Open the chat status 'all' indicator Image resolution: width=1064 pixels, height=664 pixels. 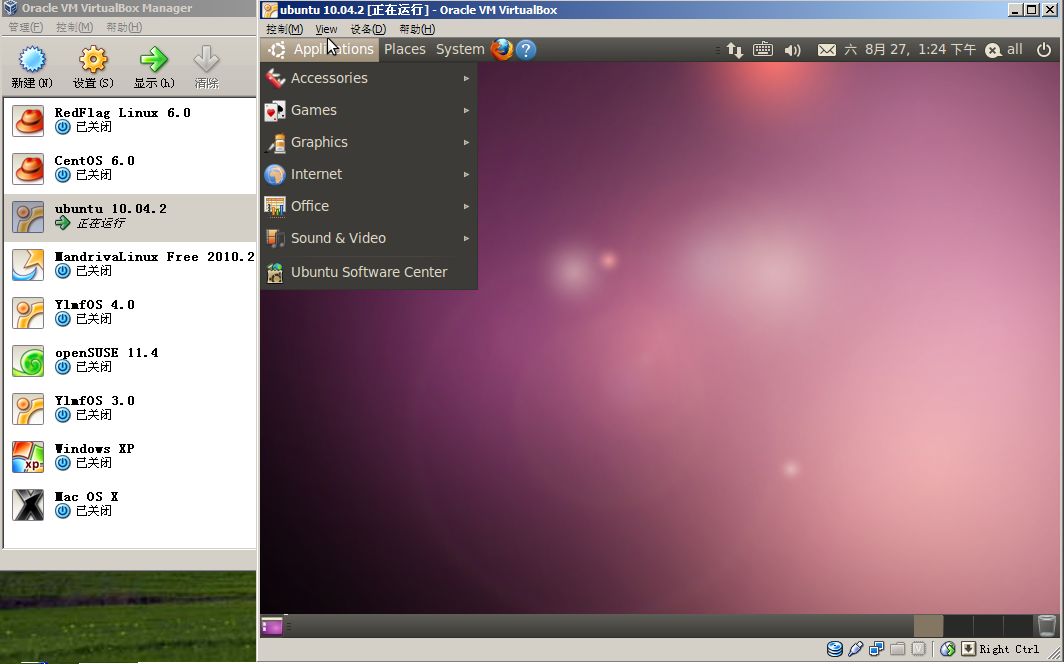coord(1004,50)
